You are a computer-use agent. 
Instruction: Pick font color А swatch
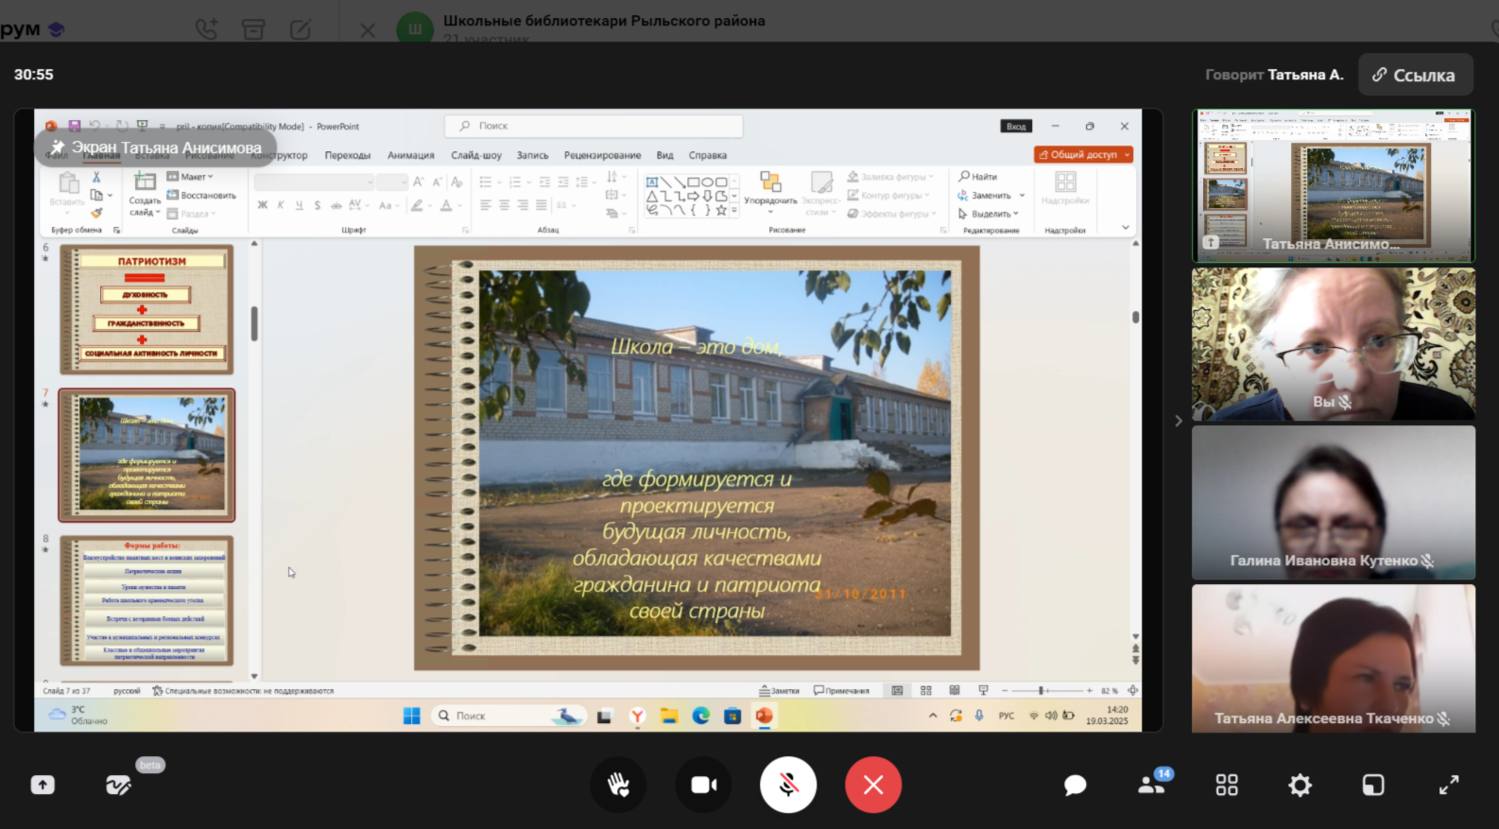(x=446, y=205)
